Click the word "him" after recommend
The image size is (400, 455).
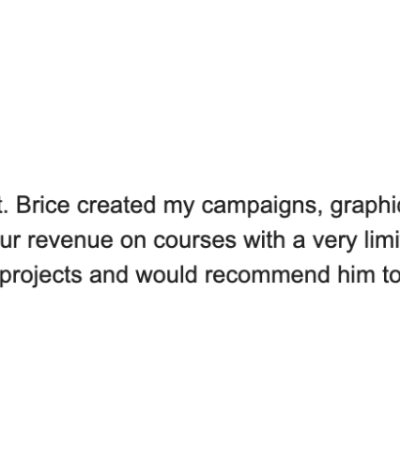[x=356, y=274]
